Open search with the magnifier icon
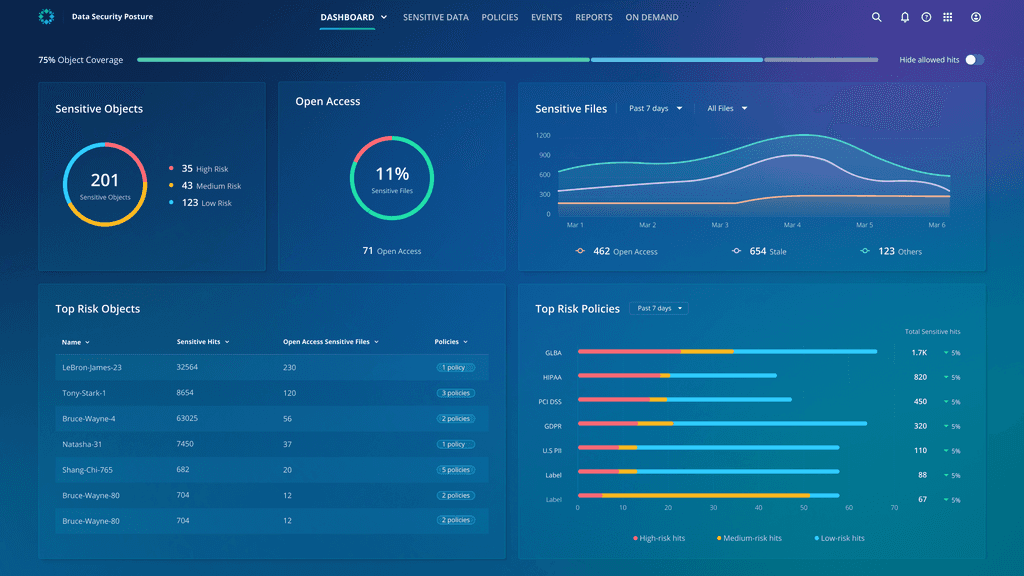The height and width of the screenshot is (576, 1024). [x=876, y=18]
